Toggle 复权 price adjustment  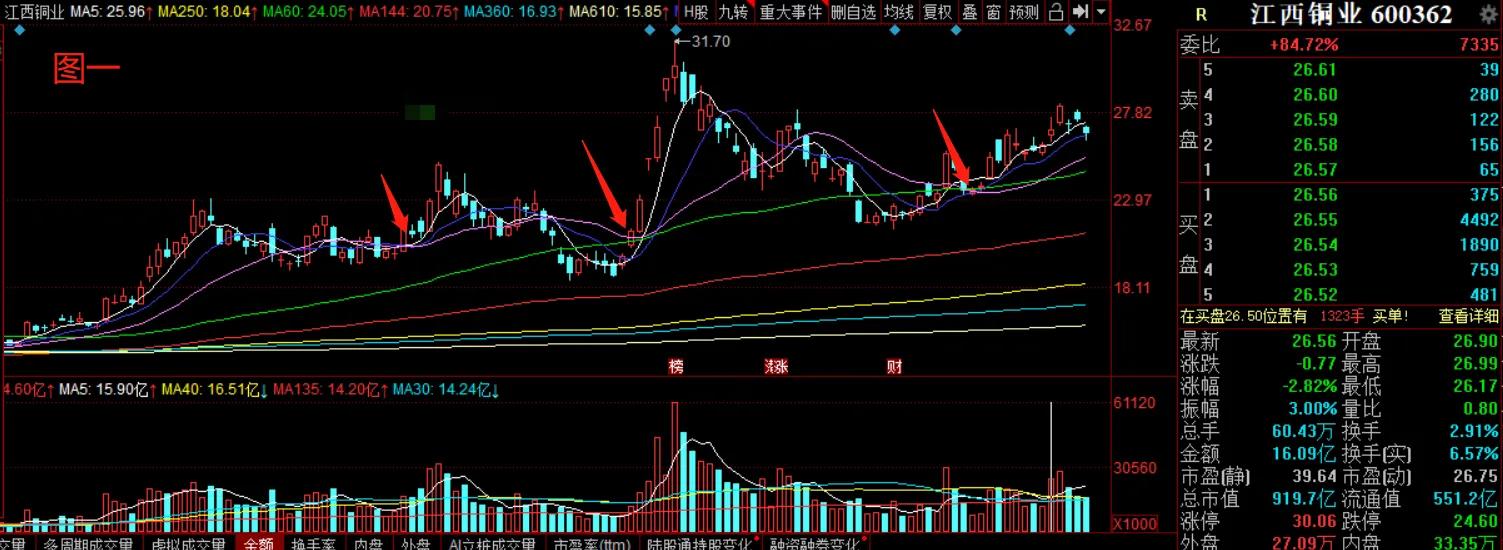pyautogui.click(x=937, y=12)
